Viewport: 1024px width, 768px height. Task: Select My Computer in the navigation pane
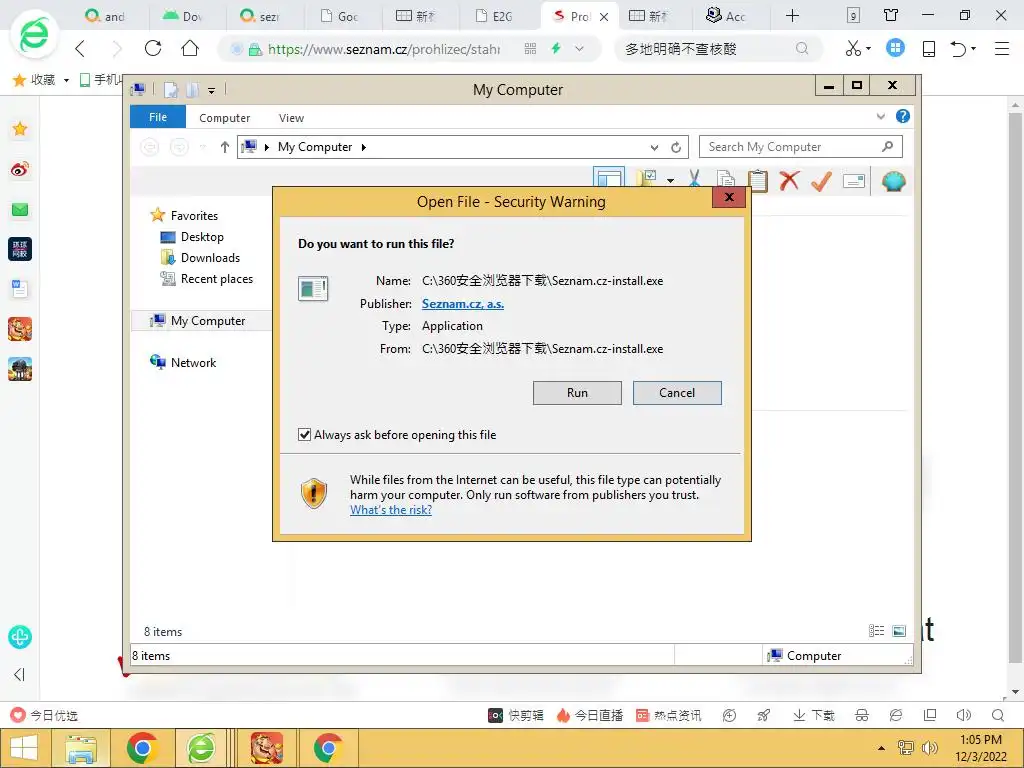208,321
